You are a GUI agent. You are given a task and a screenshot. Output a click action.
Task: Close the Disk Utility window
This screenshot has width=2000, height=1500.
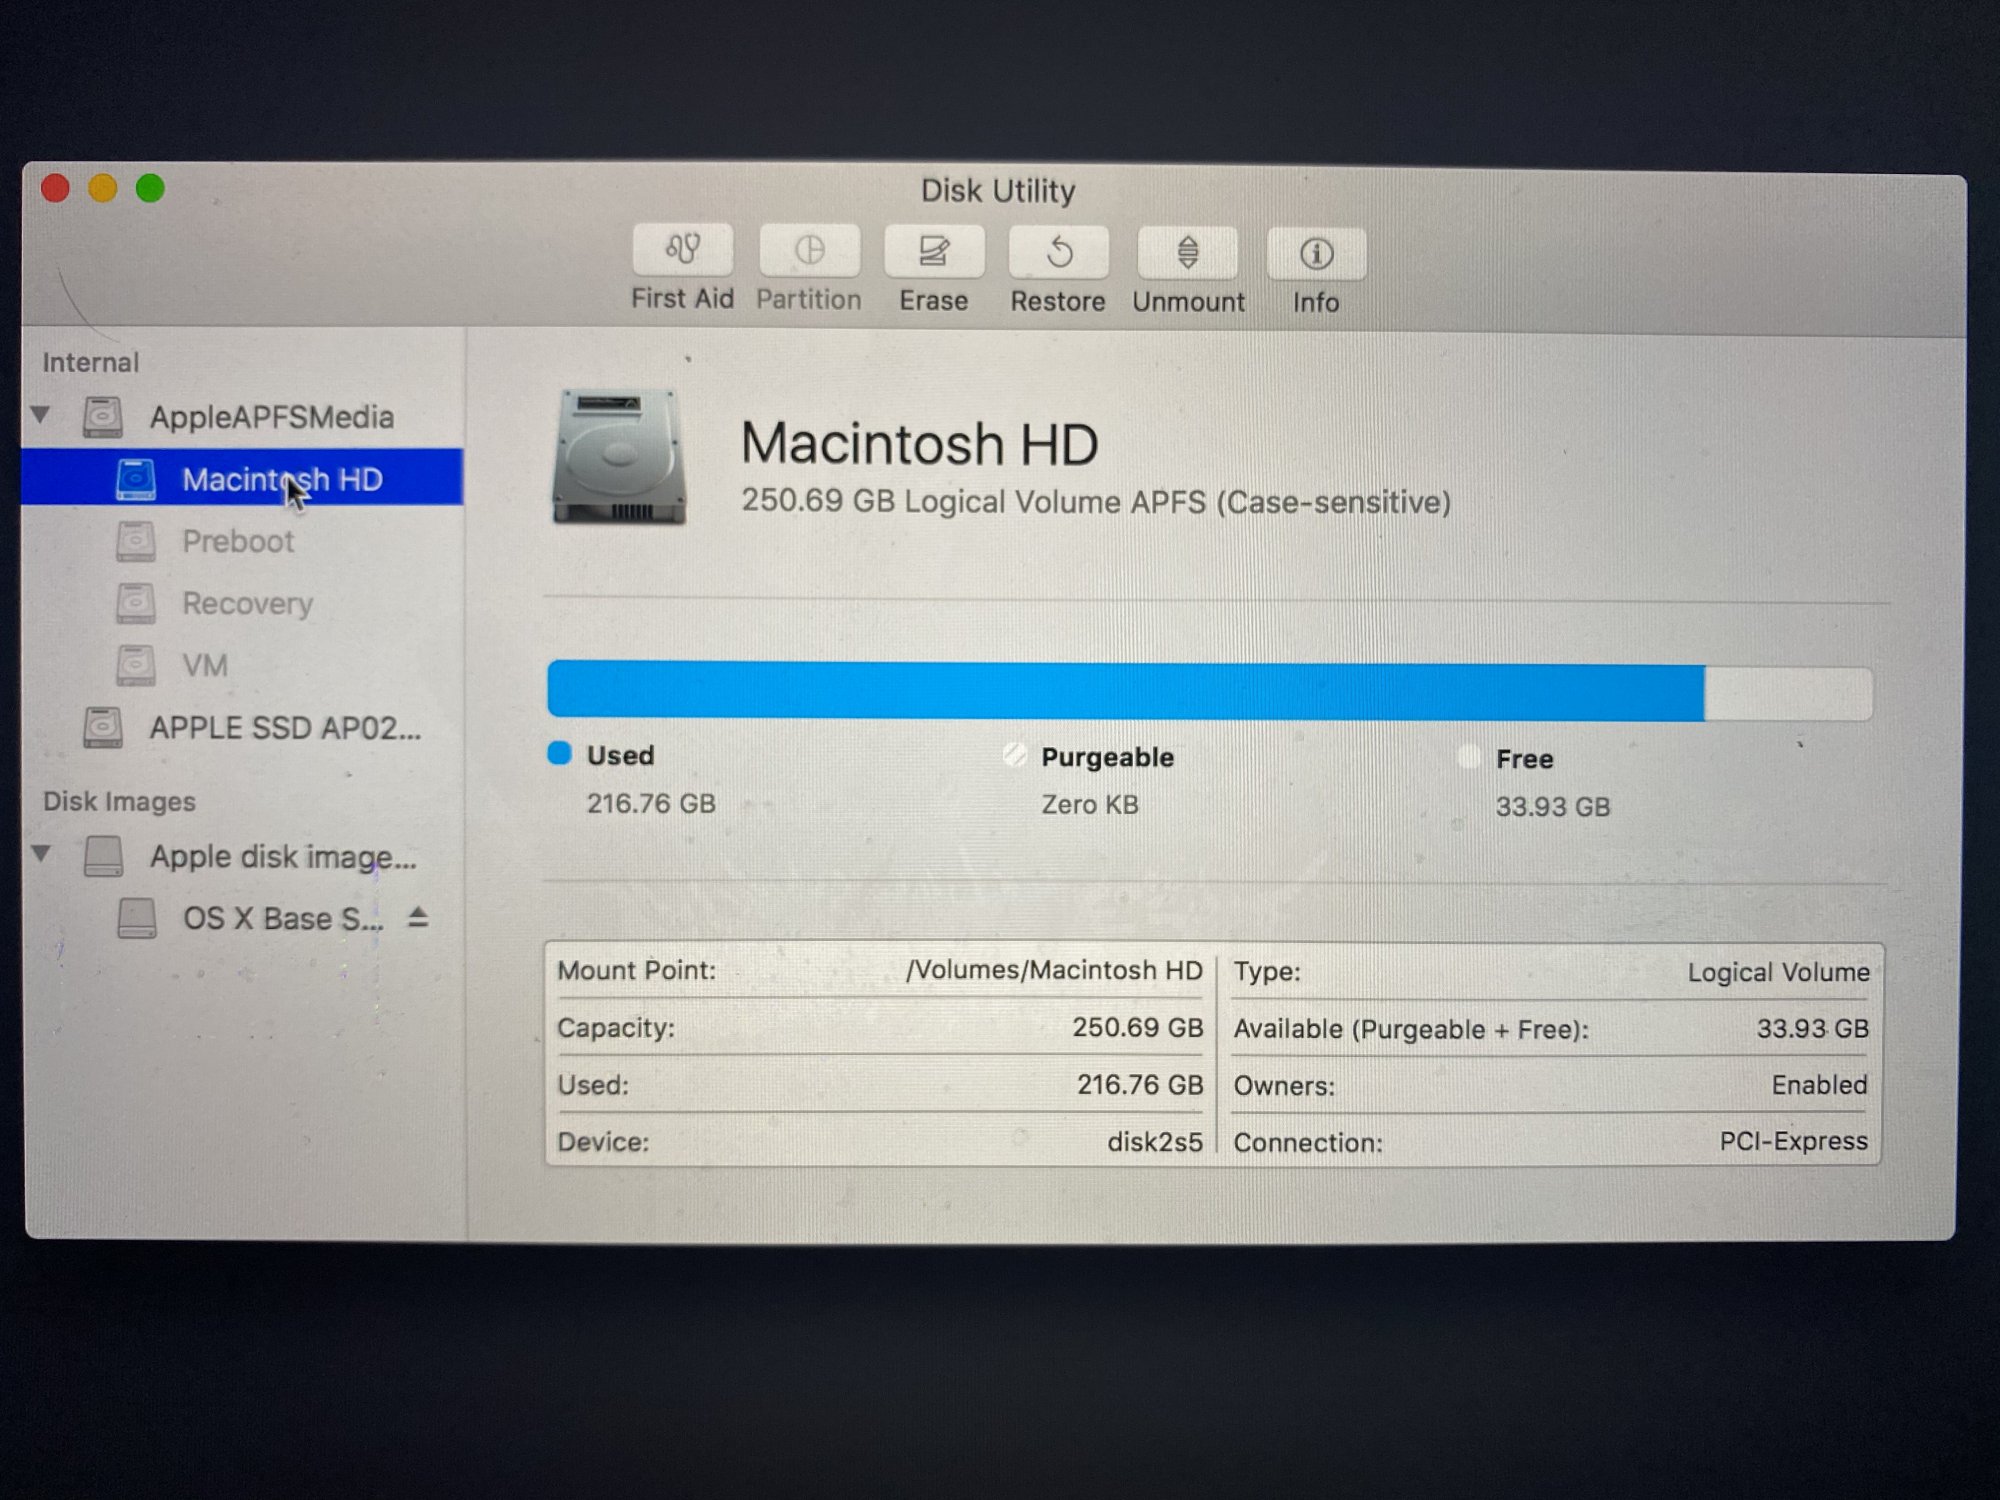(55, 188)
